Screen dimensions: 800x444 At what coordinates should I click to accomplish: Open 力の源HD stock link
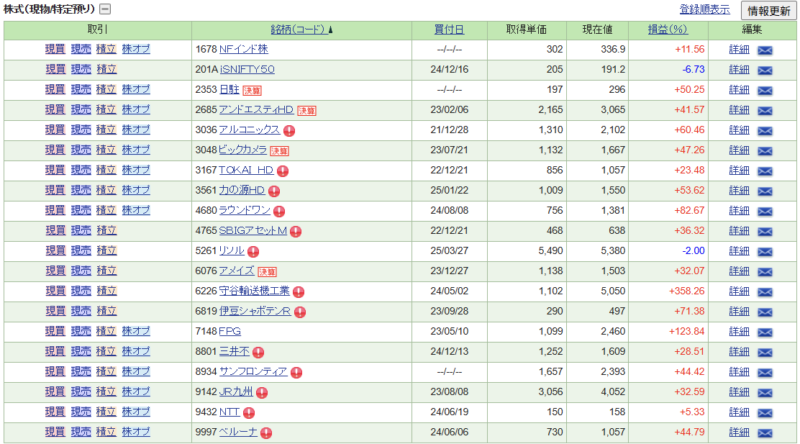pos(242,190)
